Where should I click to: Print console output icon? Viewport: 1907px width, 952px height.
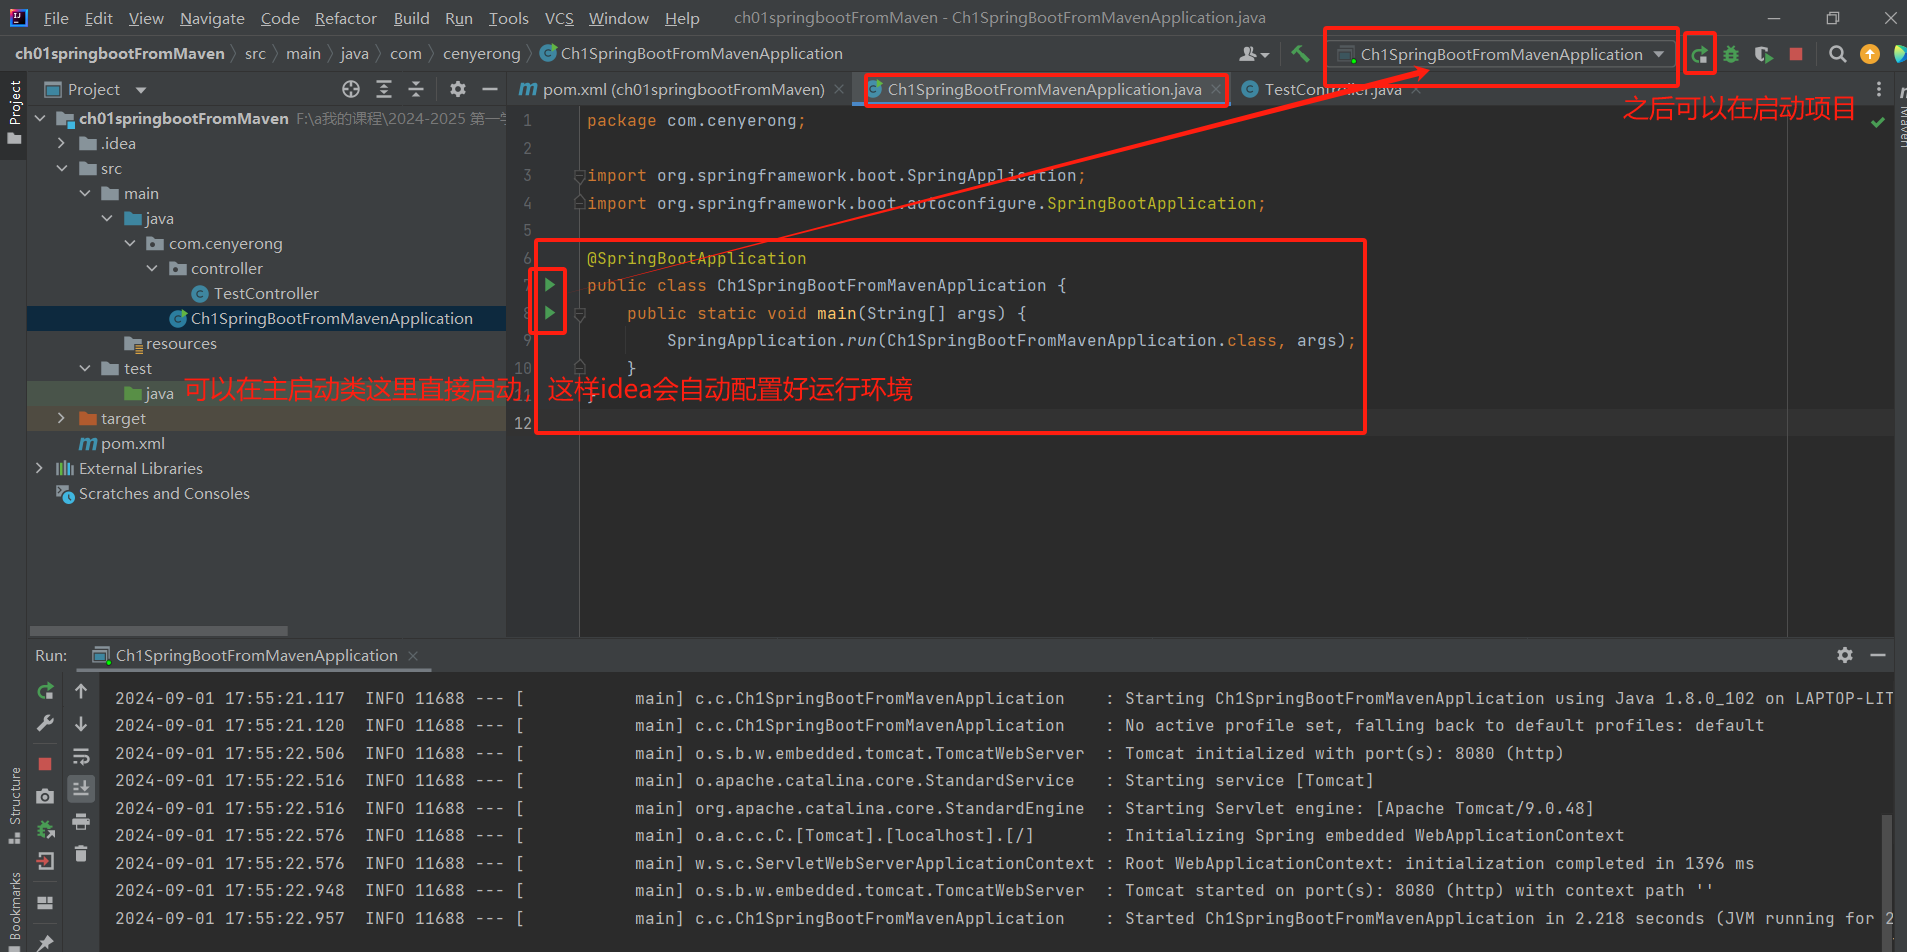click(81, 821)
